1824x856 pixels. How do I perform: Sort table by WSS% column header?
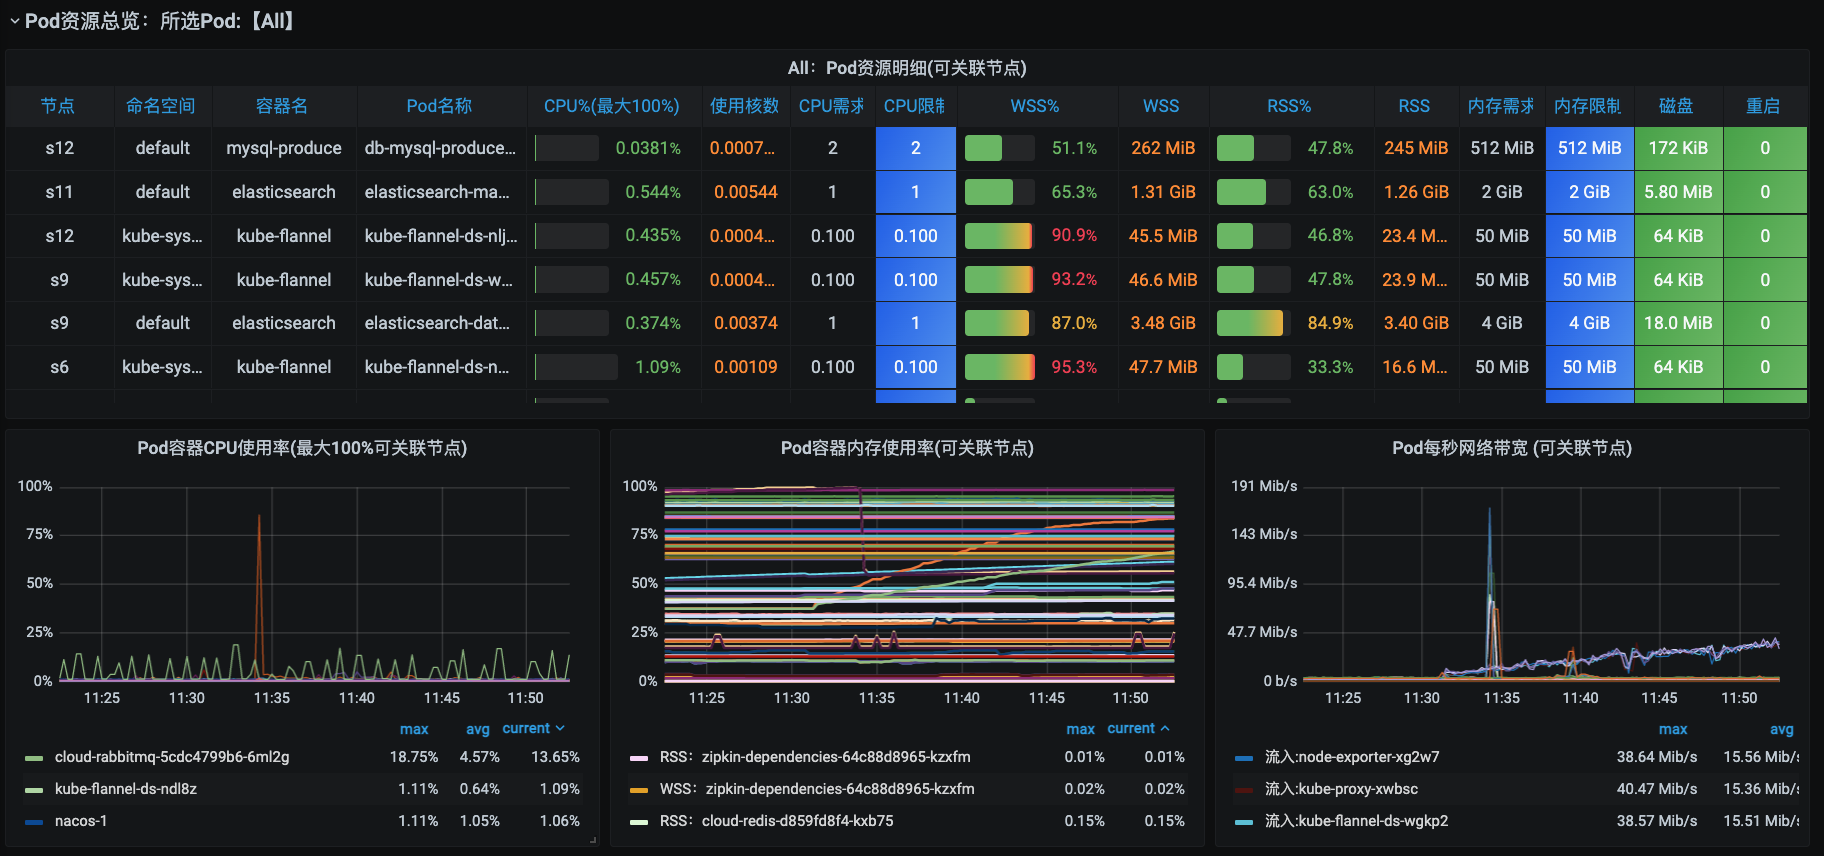[x=1035, y=106]
